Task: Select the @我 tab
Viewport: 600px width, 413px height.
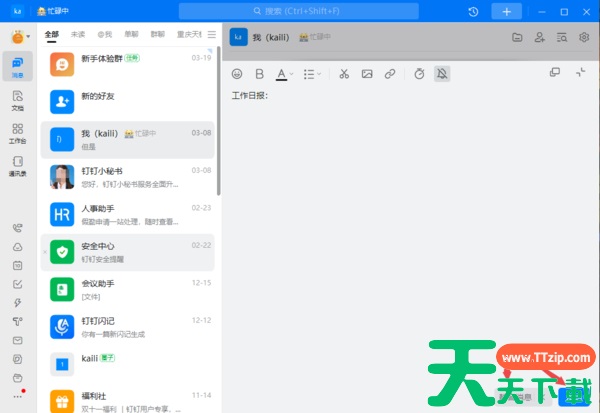Action: click(x=104, y=34)
